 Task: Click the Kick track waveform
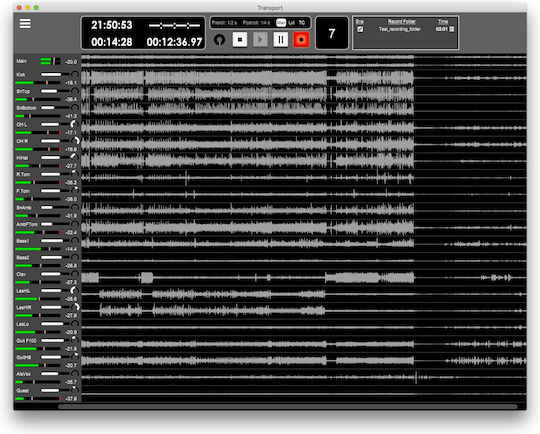coord(304,78)
